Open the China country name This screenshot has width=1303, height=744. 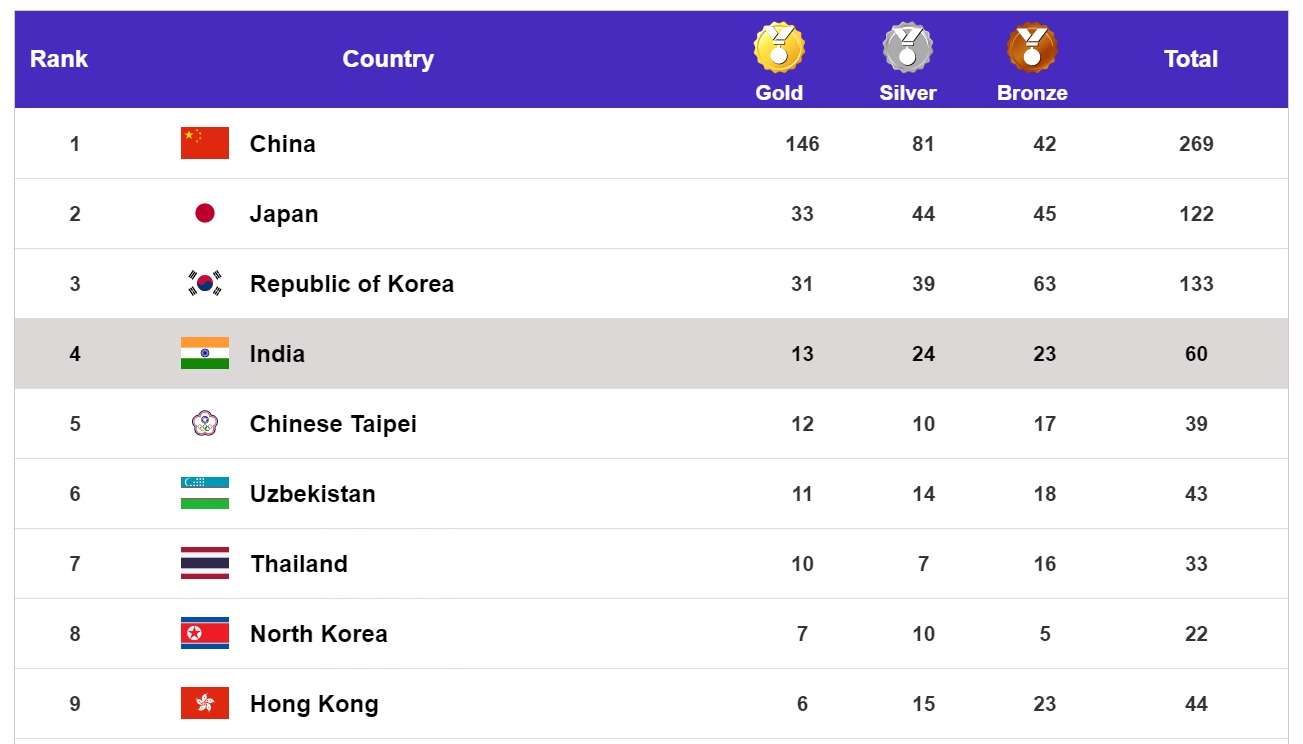point(283,144)
